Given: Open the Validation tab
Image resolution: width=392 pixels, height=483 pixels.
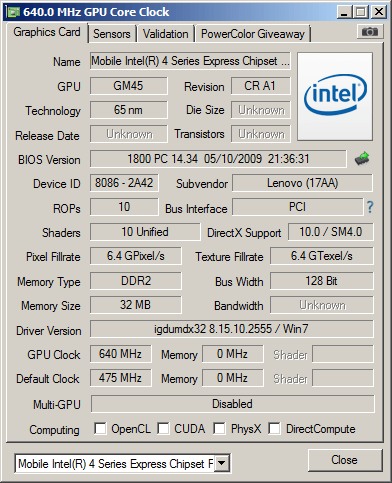Looking at the screenshot, I should pyautogui.click(x=166, y=34).
